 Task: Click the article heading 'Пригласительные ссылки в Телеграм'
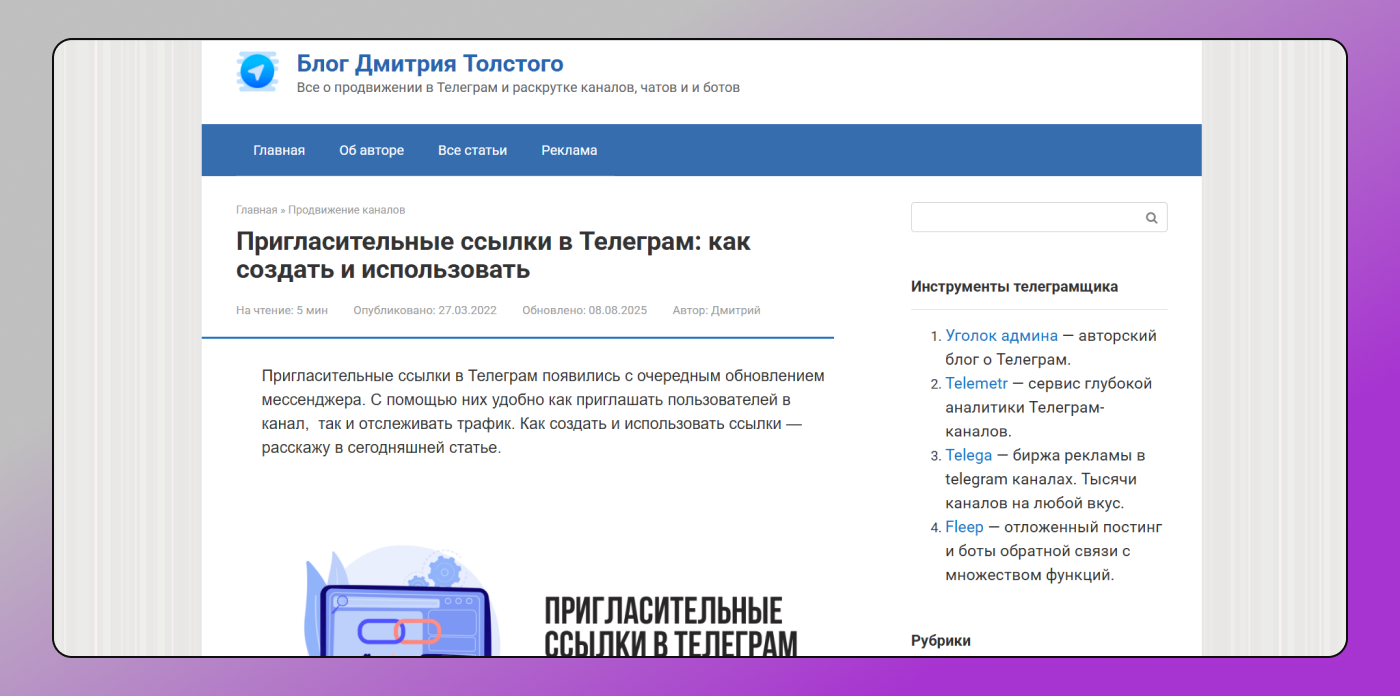[493, 256]
